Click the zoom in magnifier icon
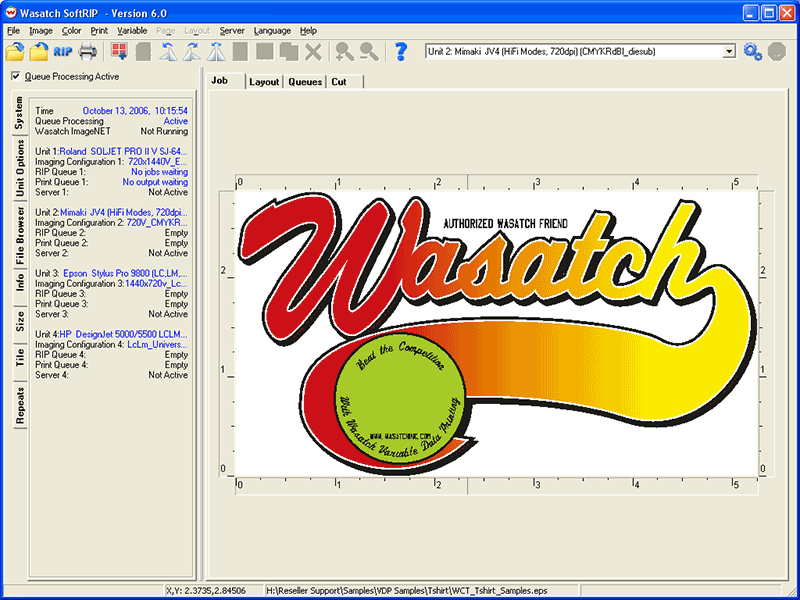 345,52
